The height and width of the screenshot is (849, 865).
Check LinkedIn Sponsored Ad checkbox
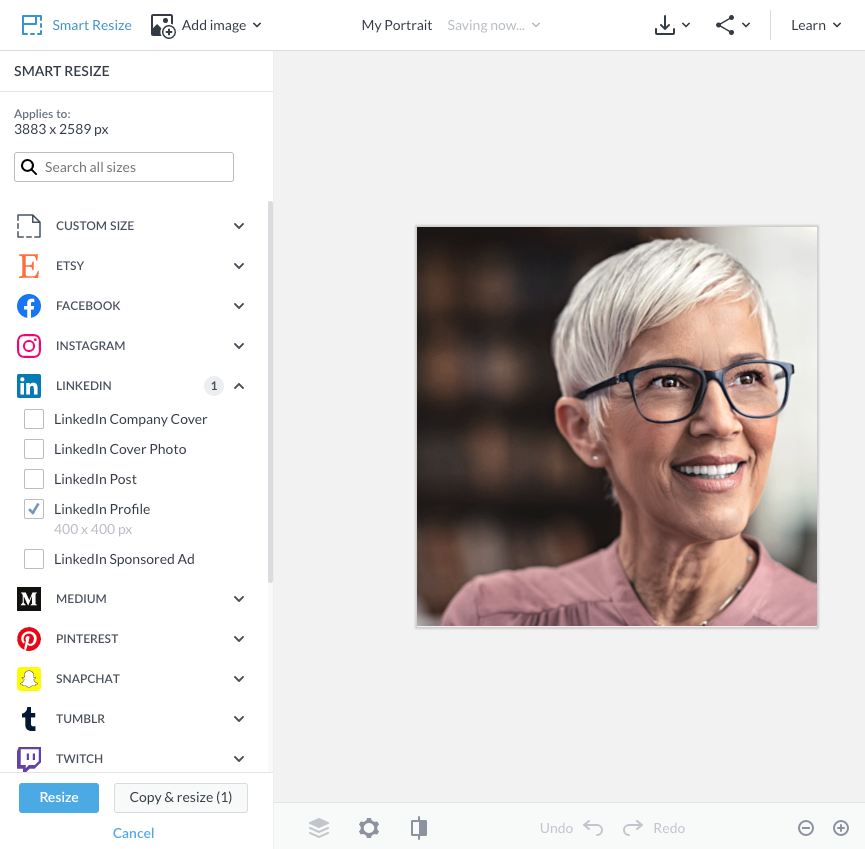click(34, 559)
